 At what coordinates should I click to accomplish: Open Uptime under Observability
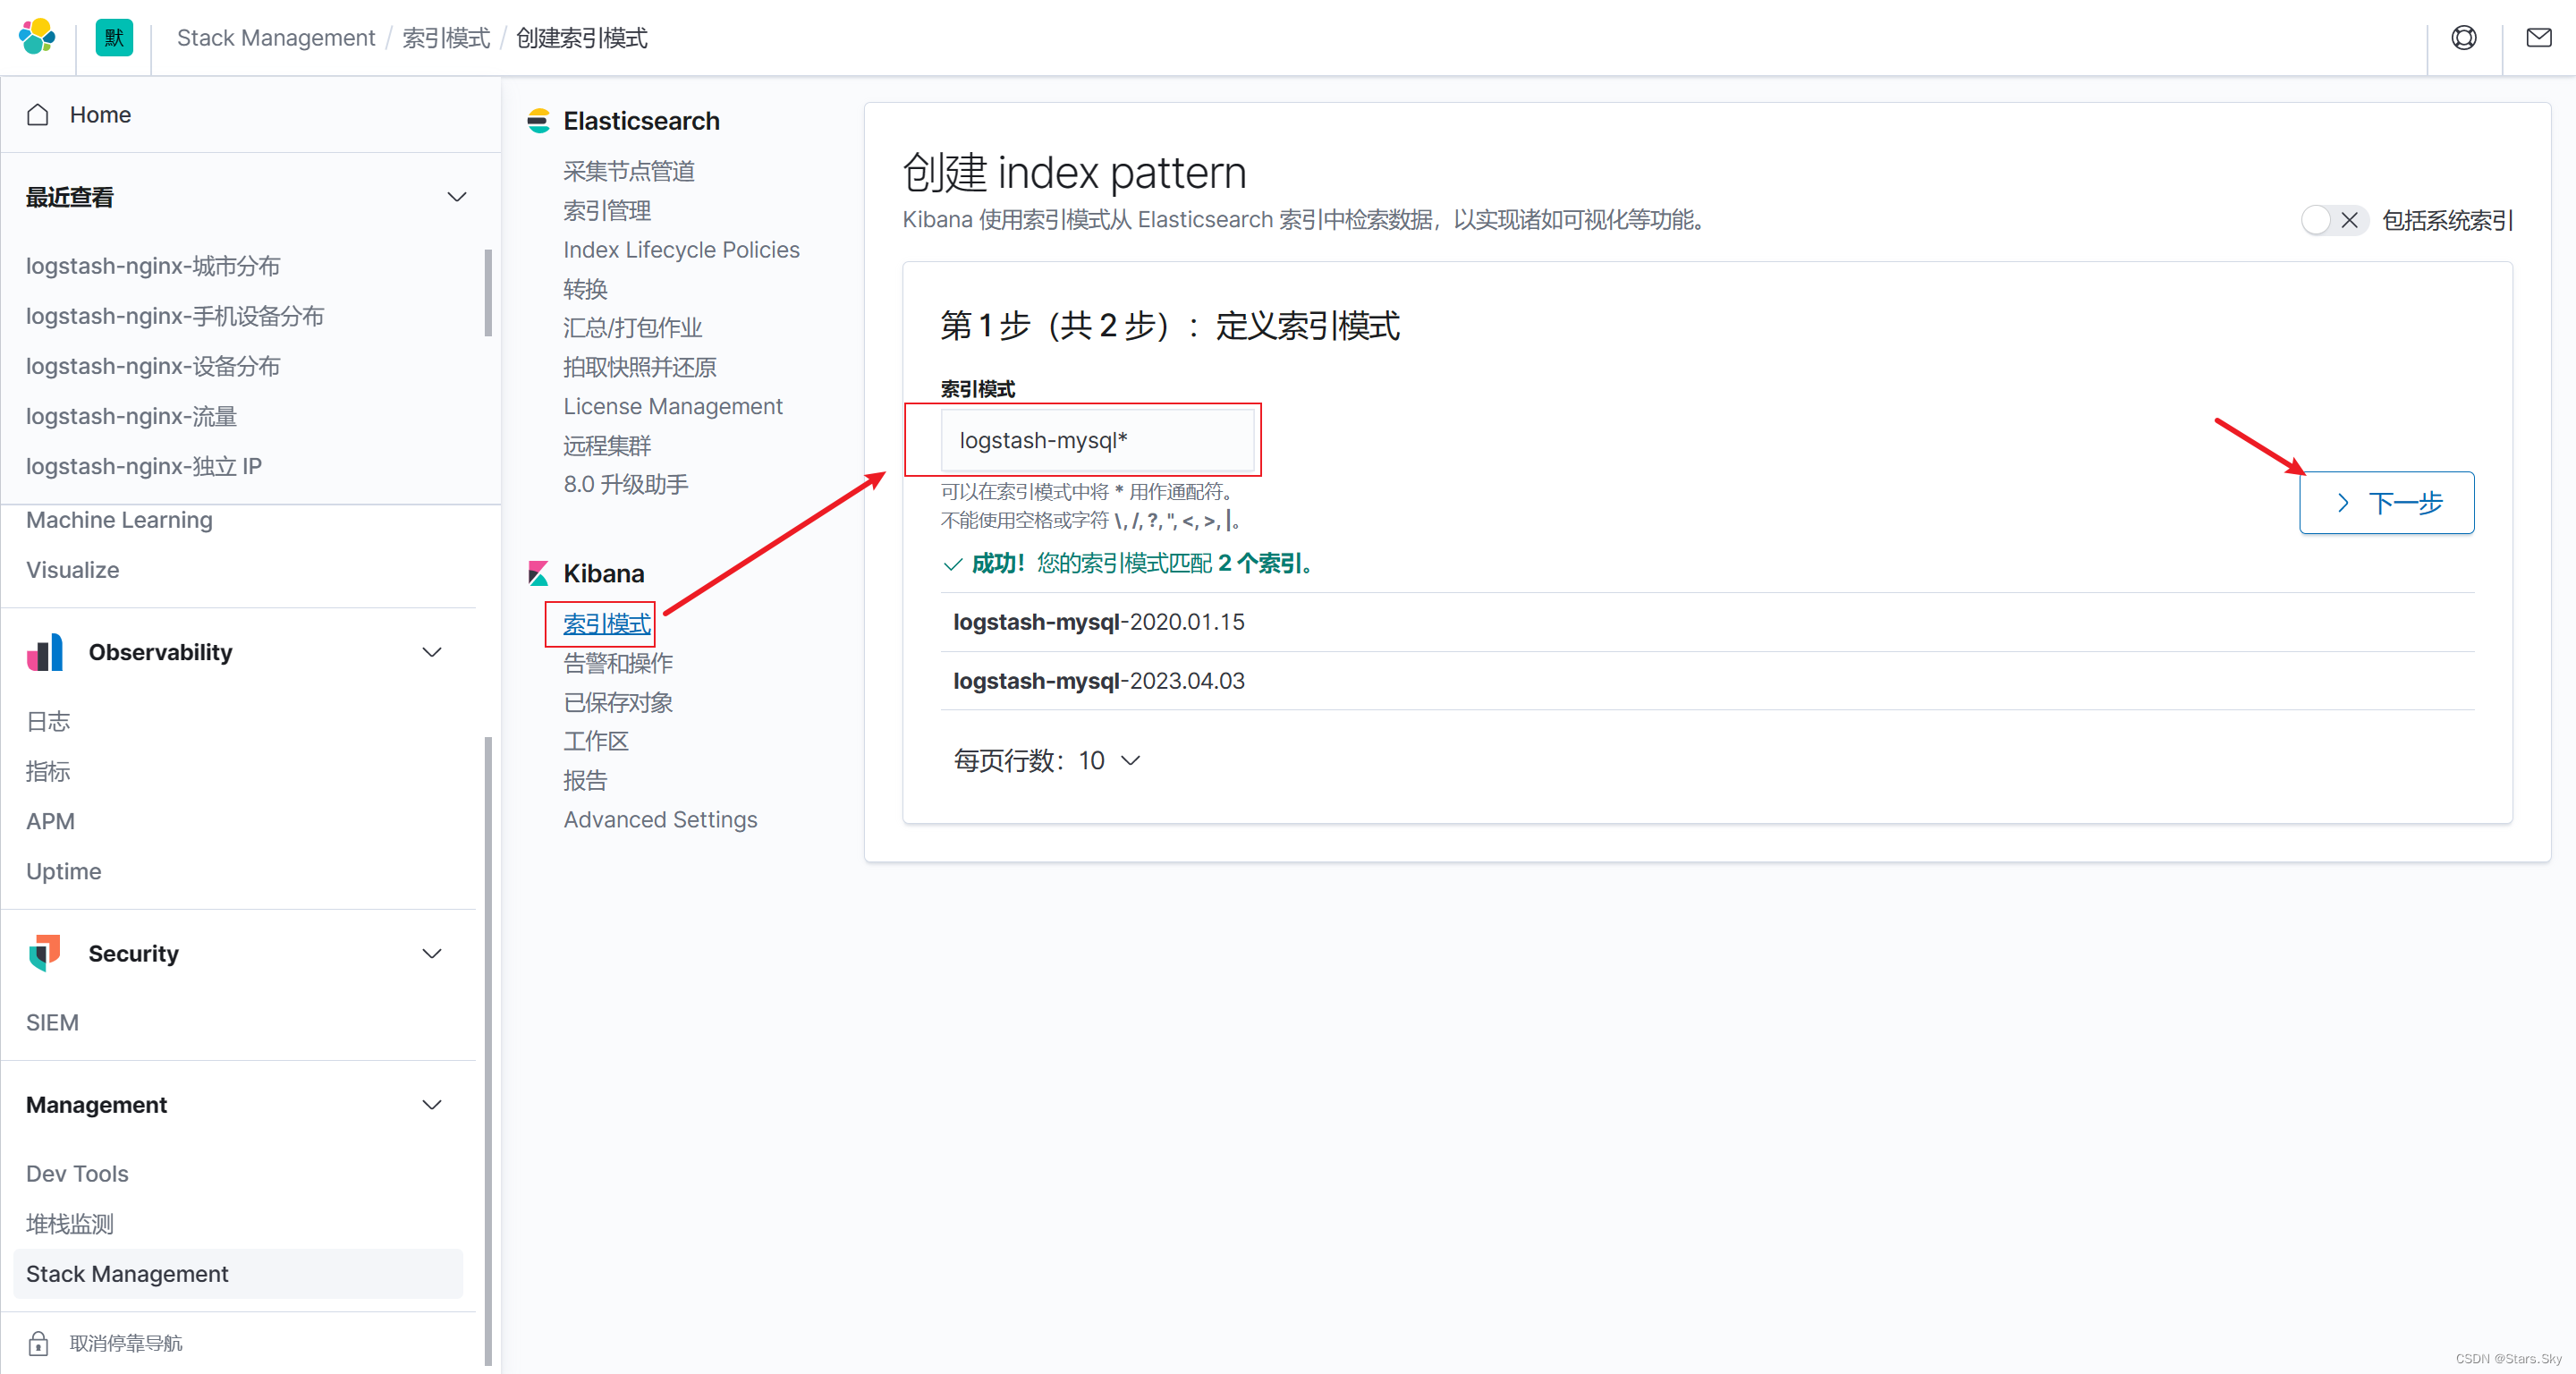tap(63, 871)
